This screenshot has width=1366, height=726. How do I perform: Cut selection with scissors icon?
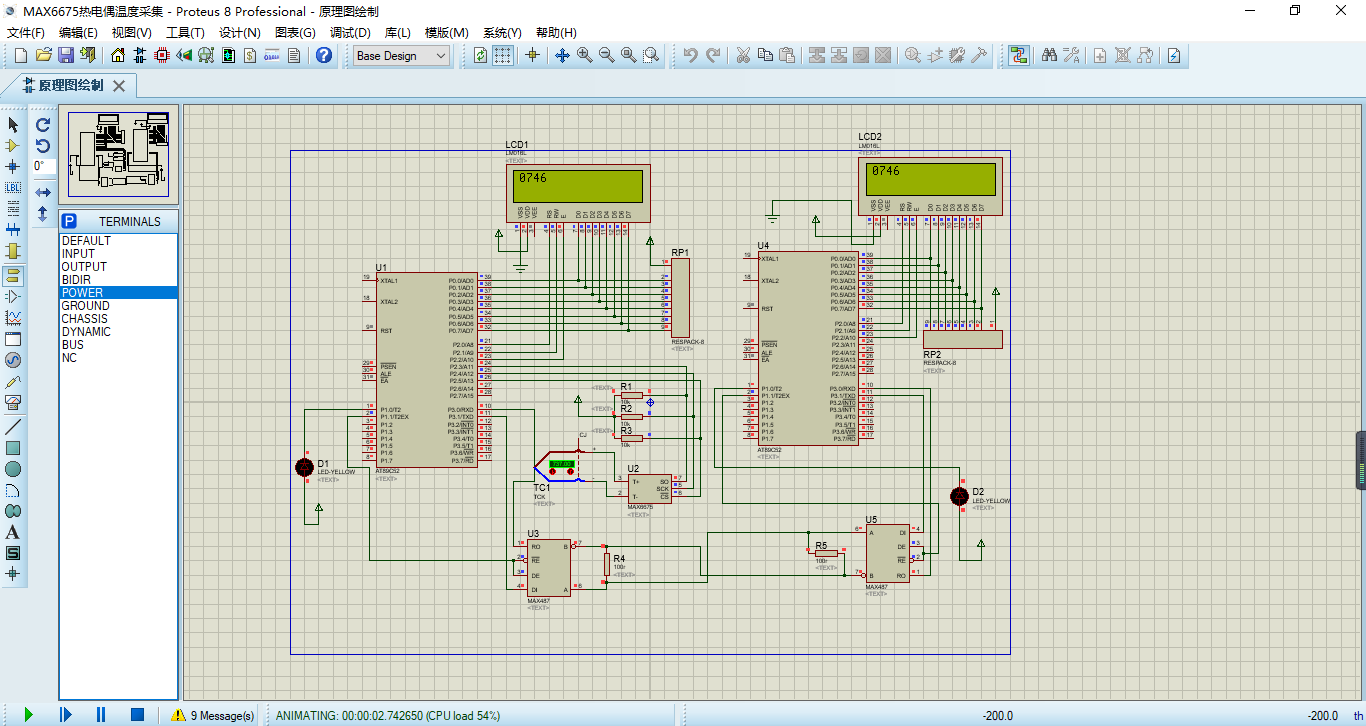click(x=743, y=55)
